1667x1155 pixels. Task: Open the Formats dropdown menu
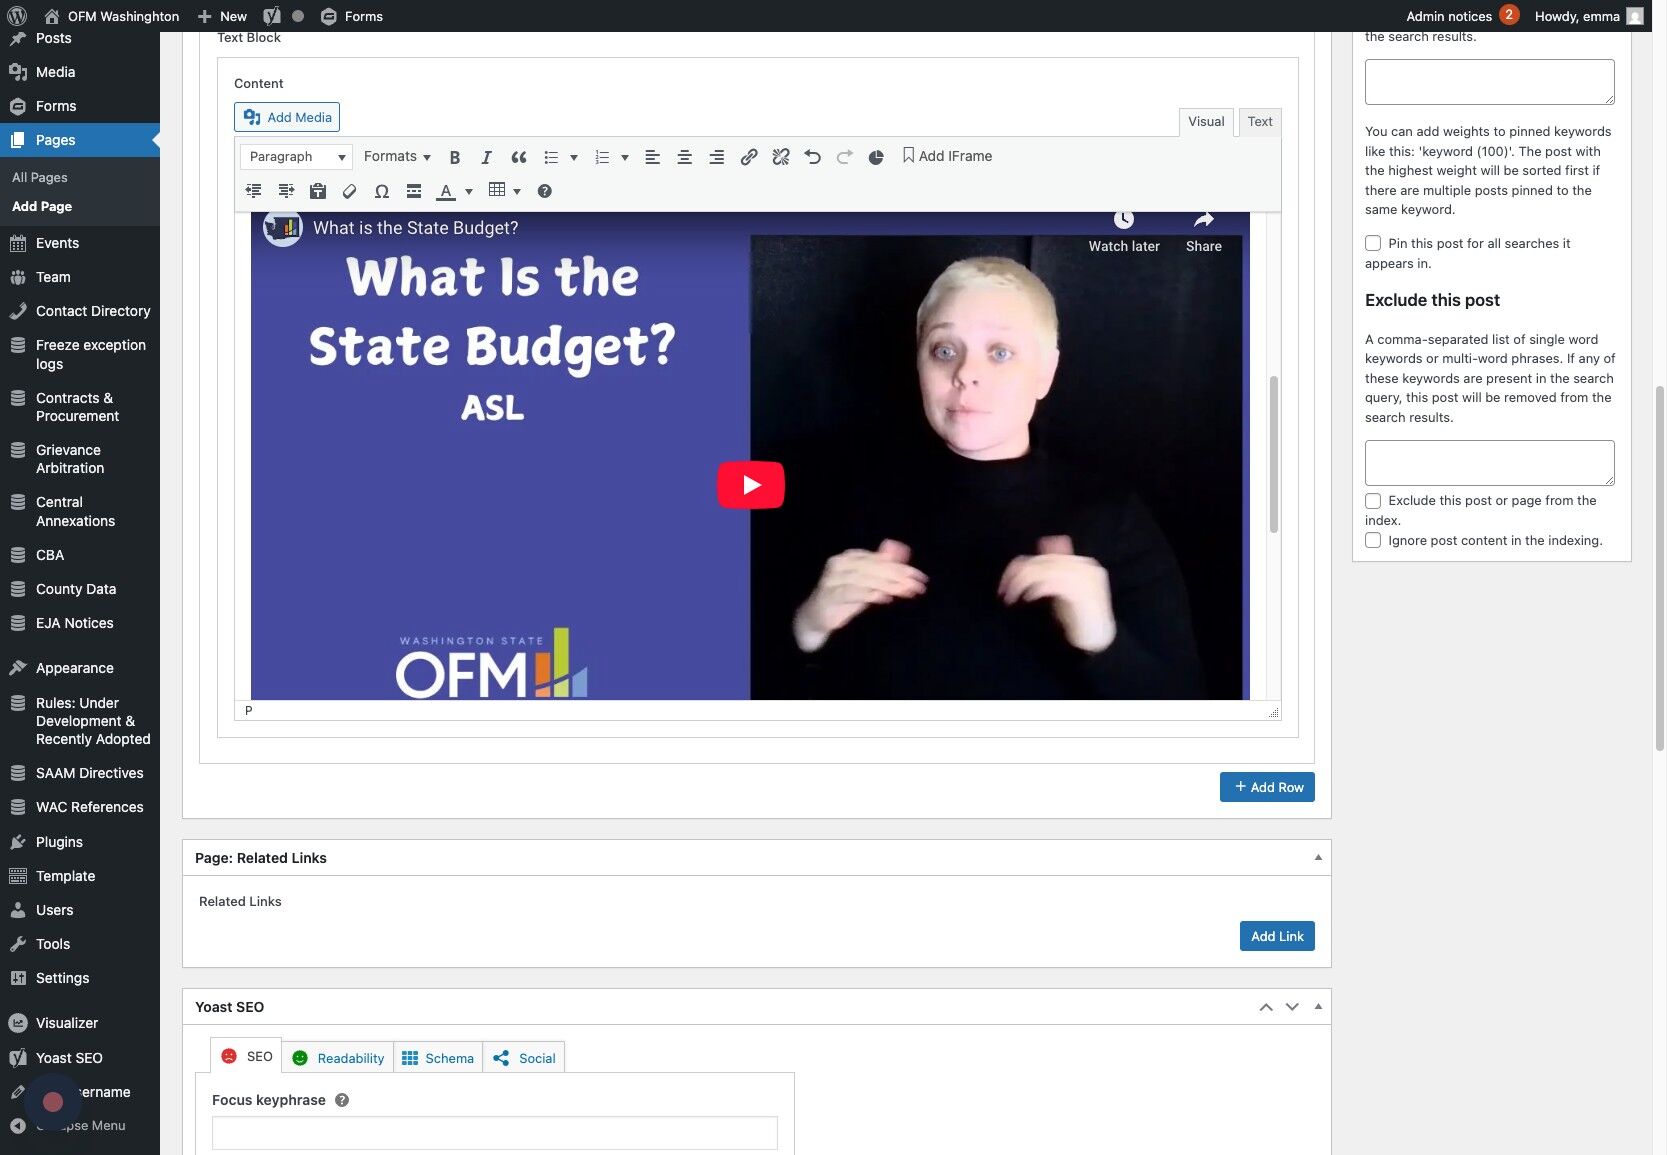[397, 157]
